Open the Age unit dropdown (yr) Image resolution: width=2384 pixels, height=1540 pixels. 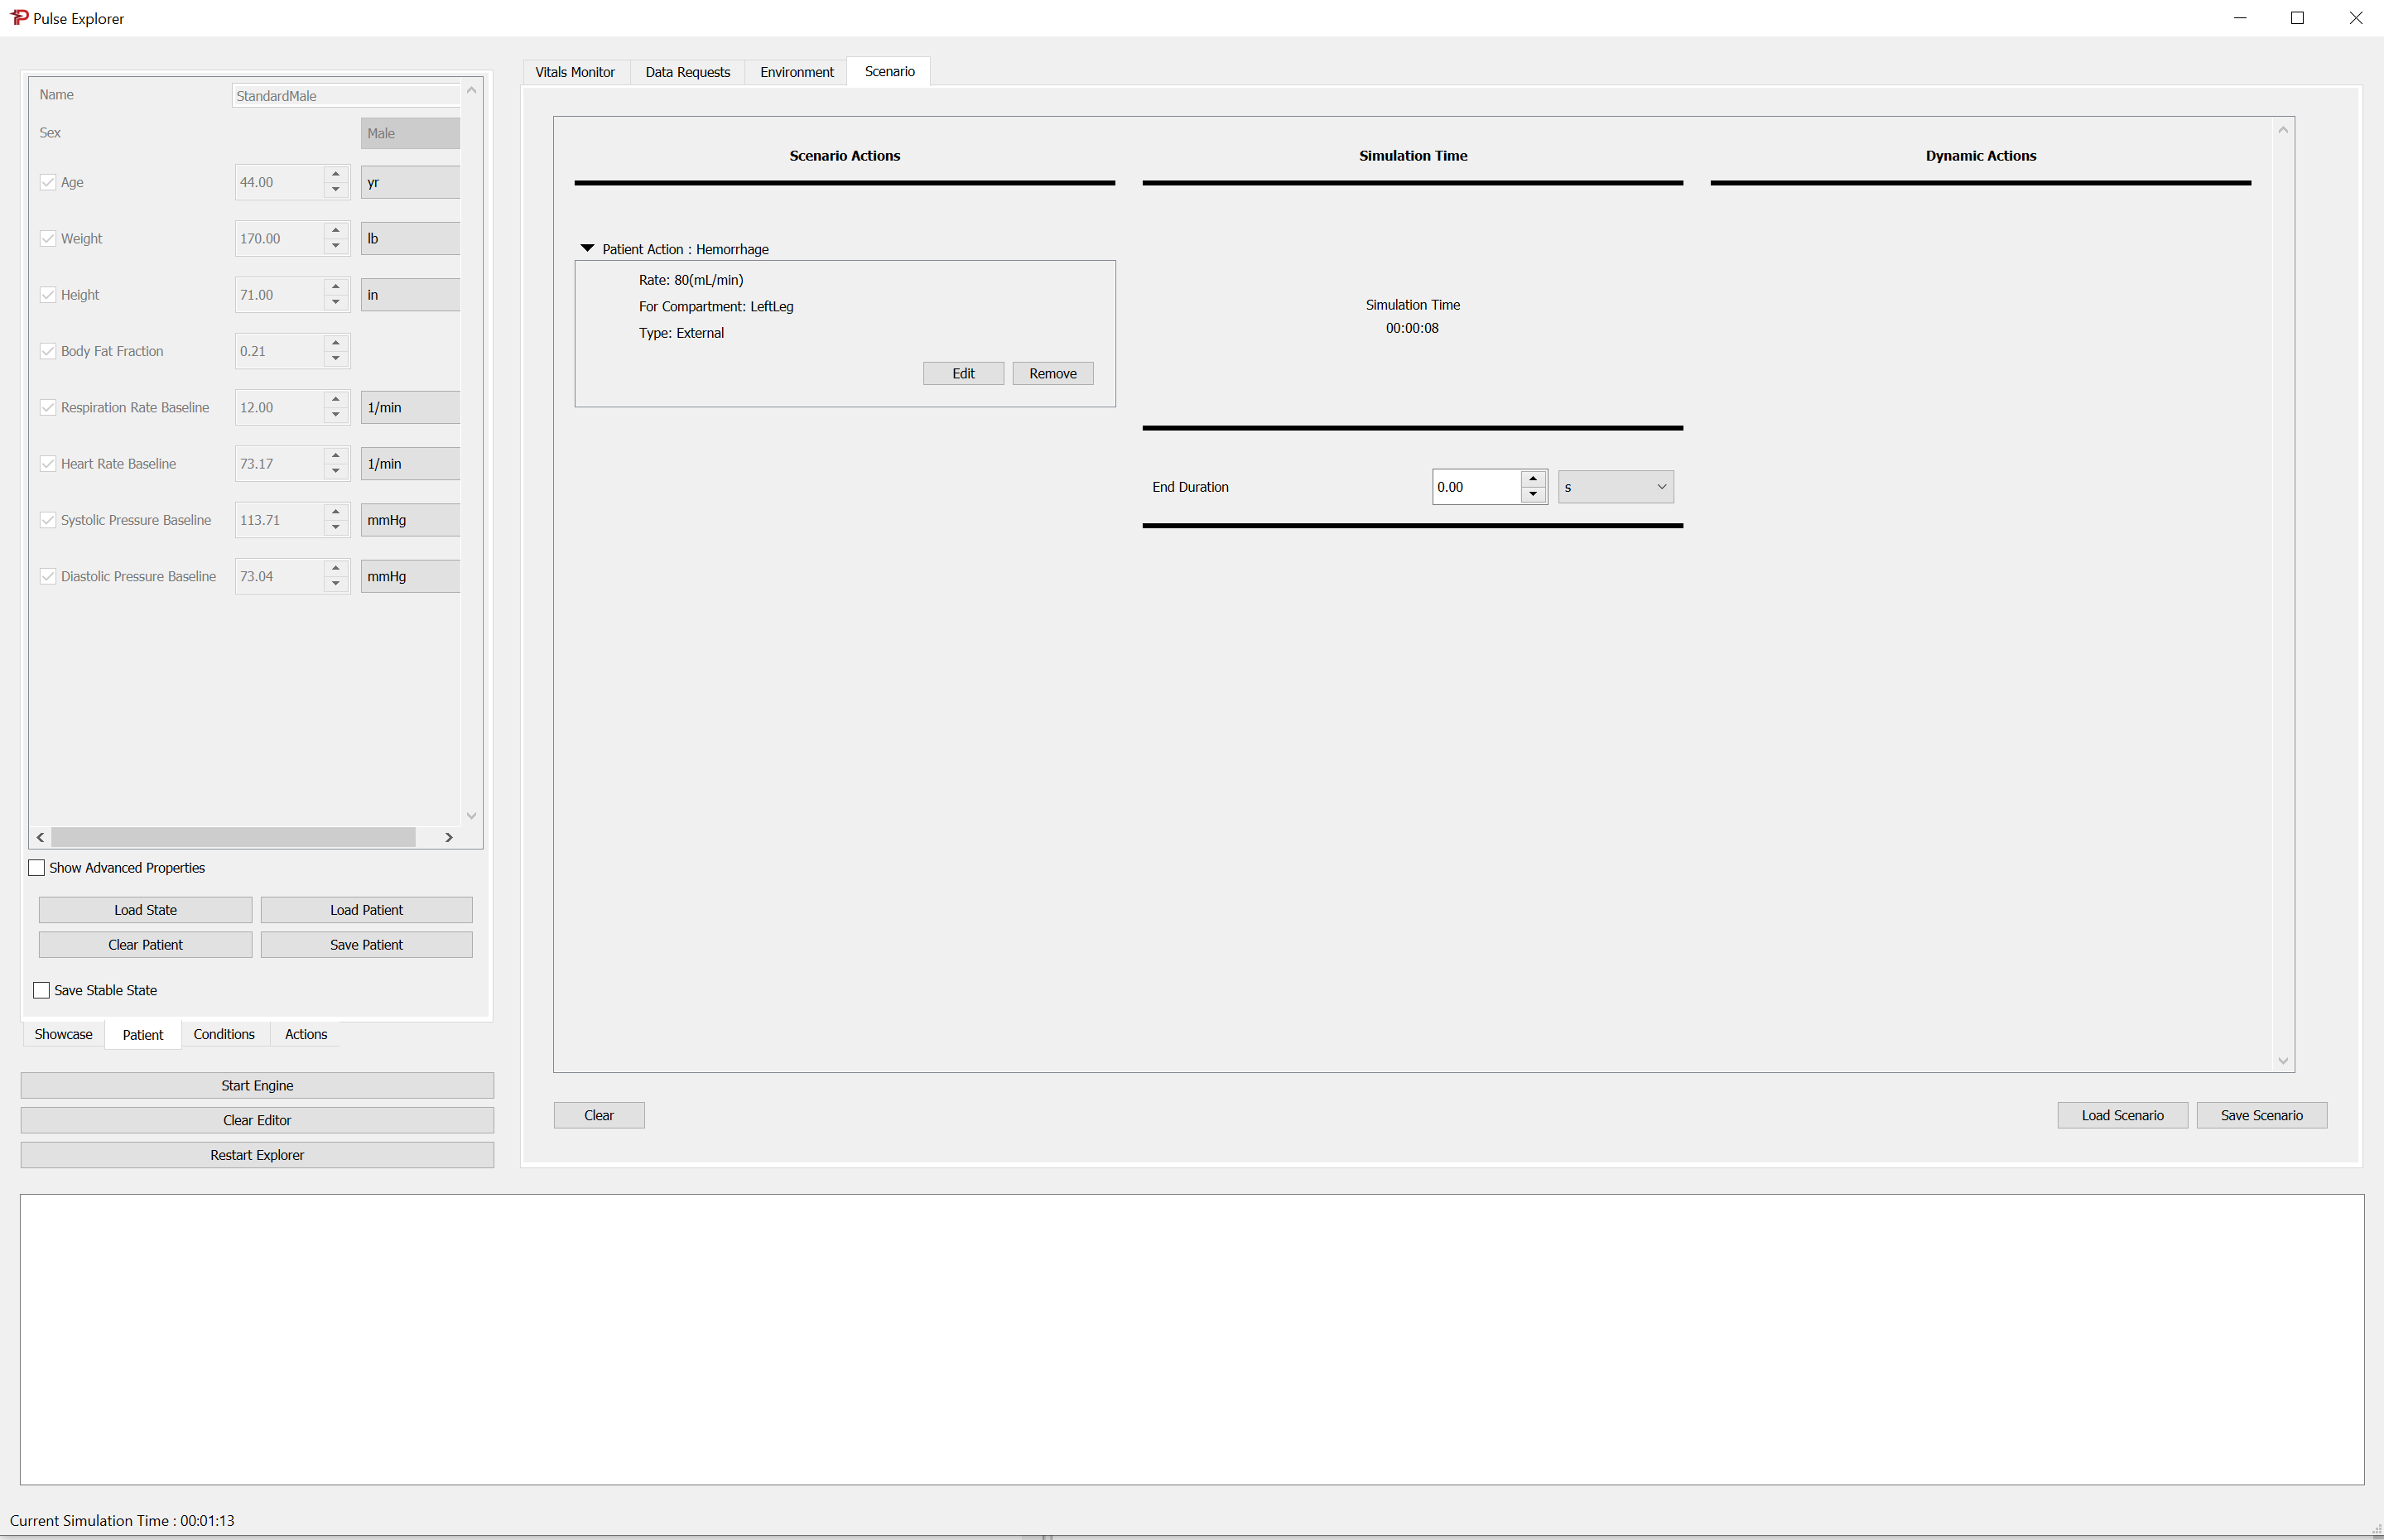click(x=410, y=182)
